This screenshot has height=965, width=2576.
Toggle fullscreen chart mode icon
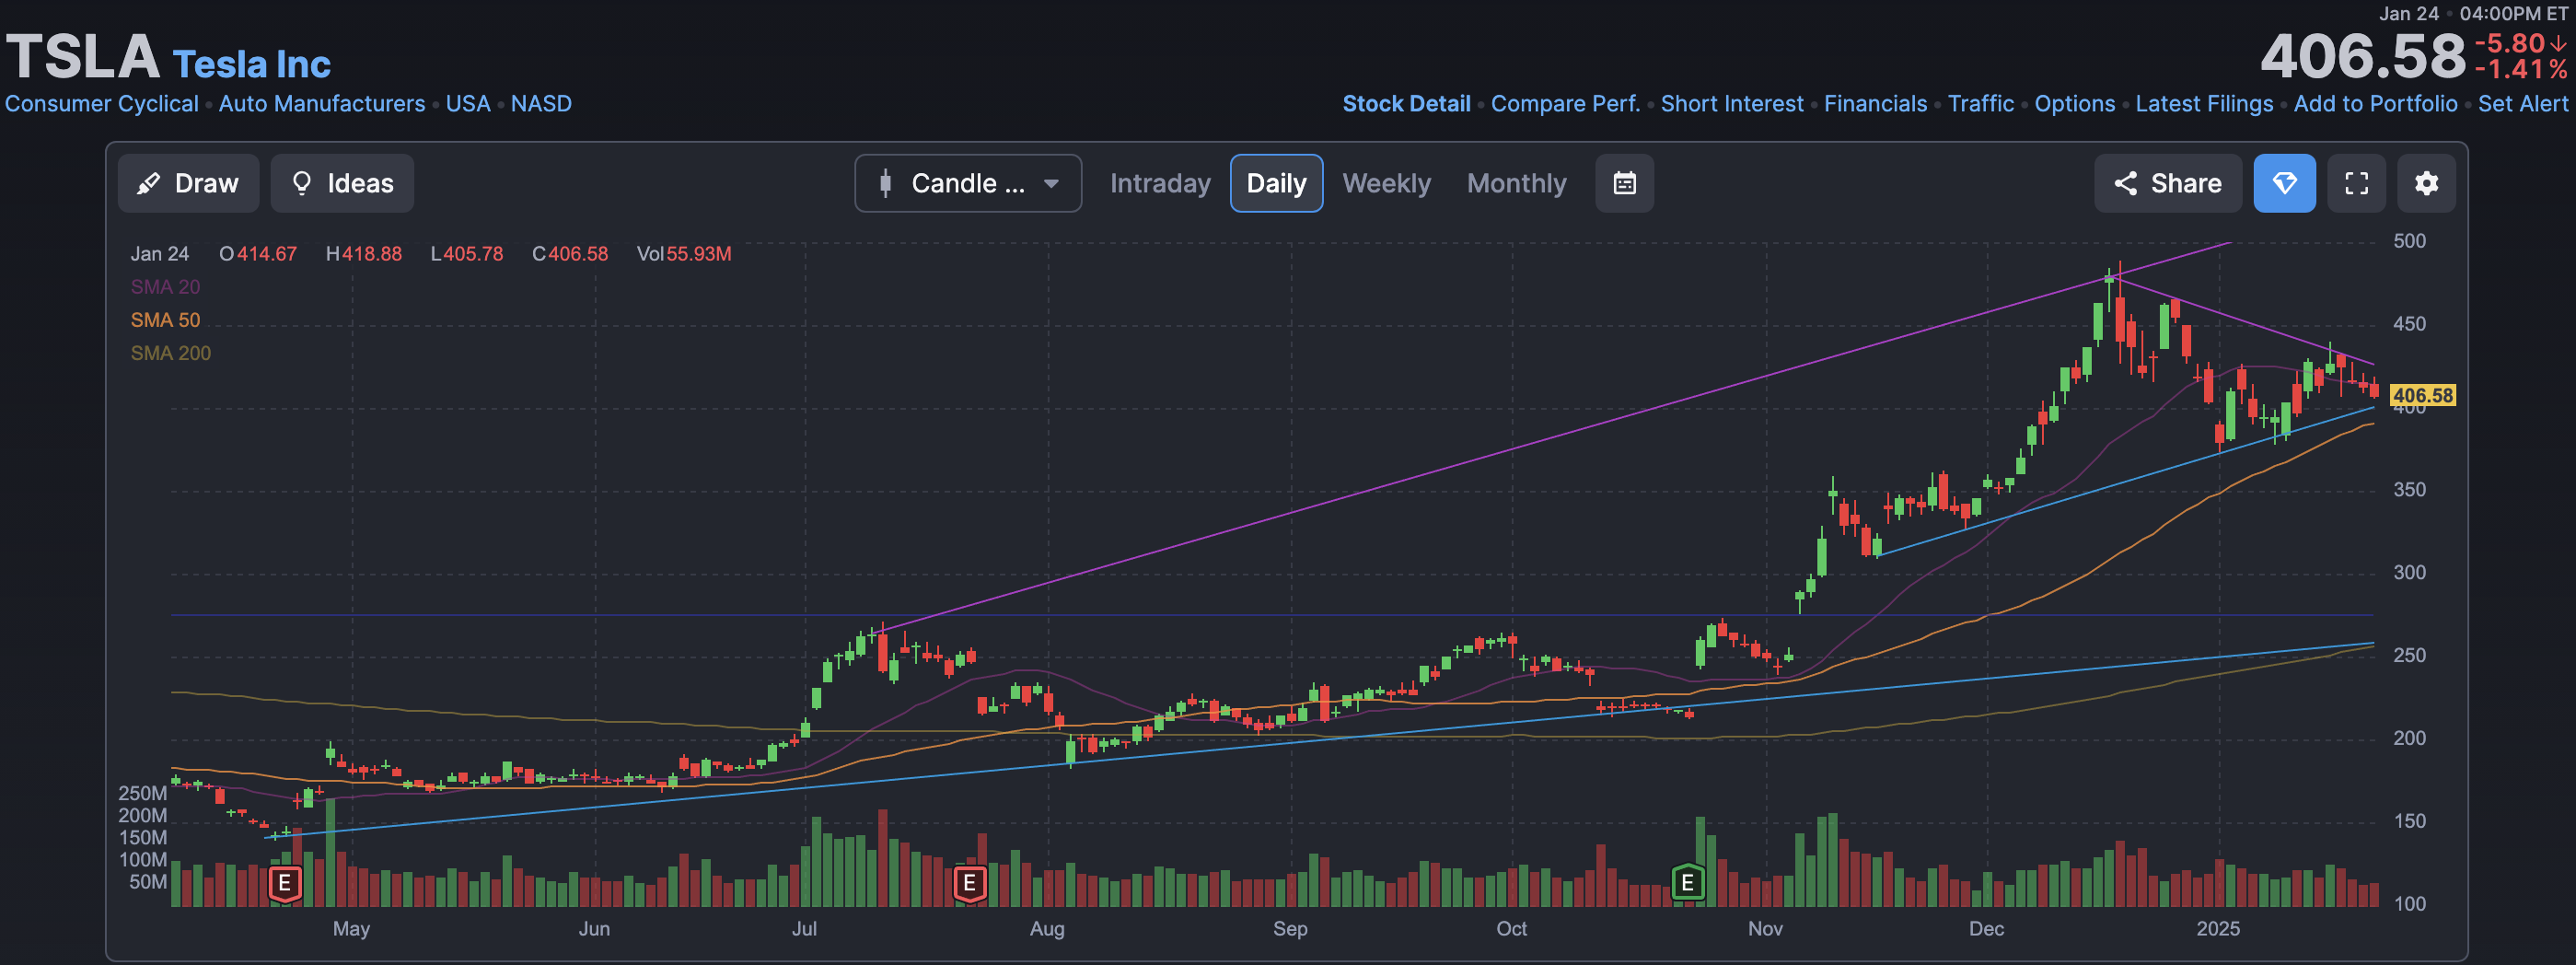[x=2356, y=183]
